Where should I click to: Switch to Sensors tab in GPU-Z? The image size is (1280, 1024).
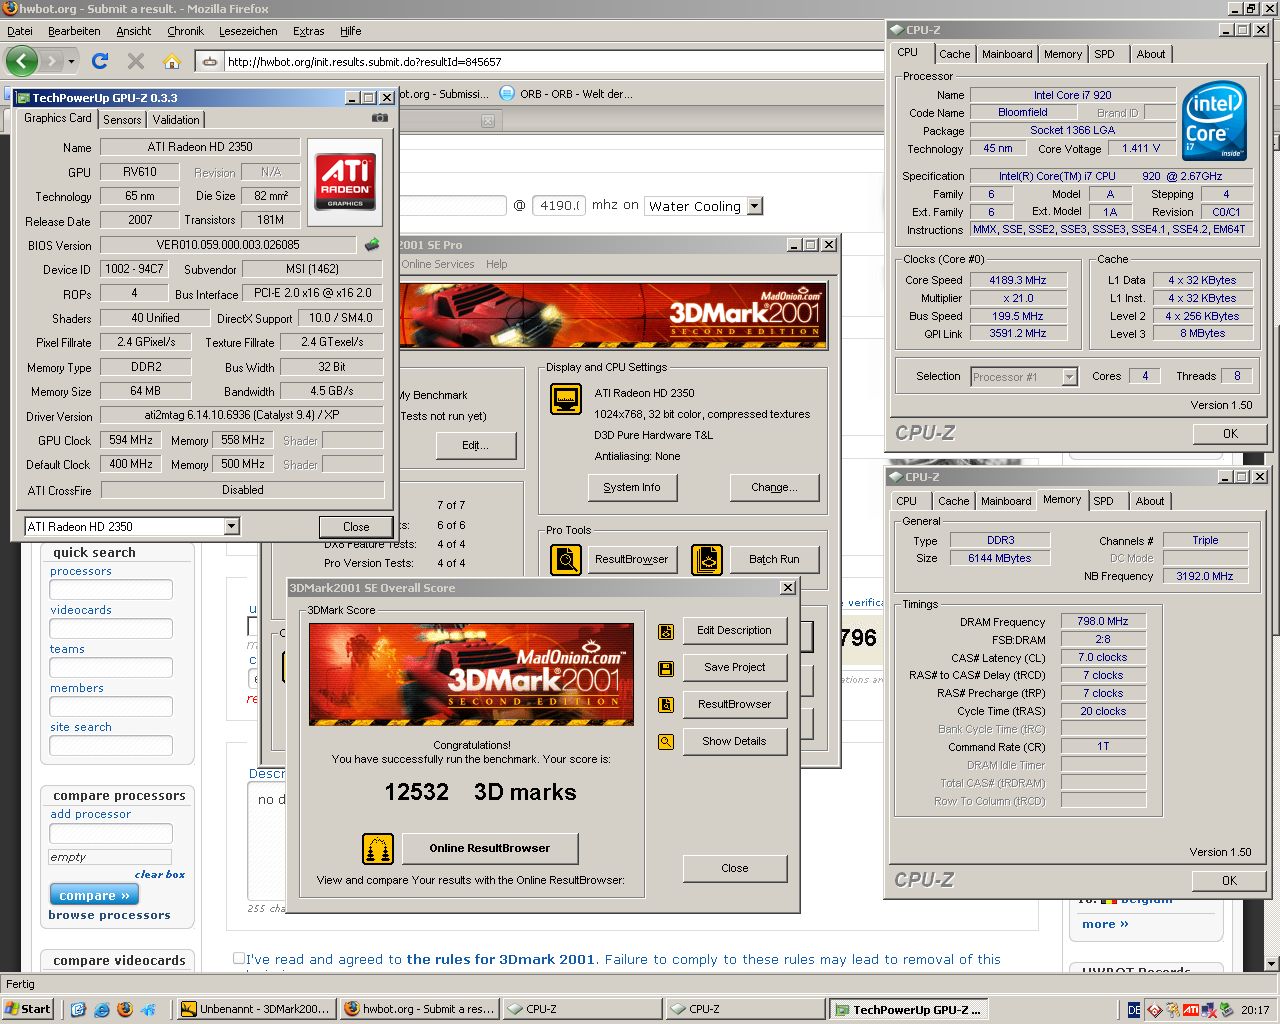point(122,120)
